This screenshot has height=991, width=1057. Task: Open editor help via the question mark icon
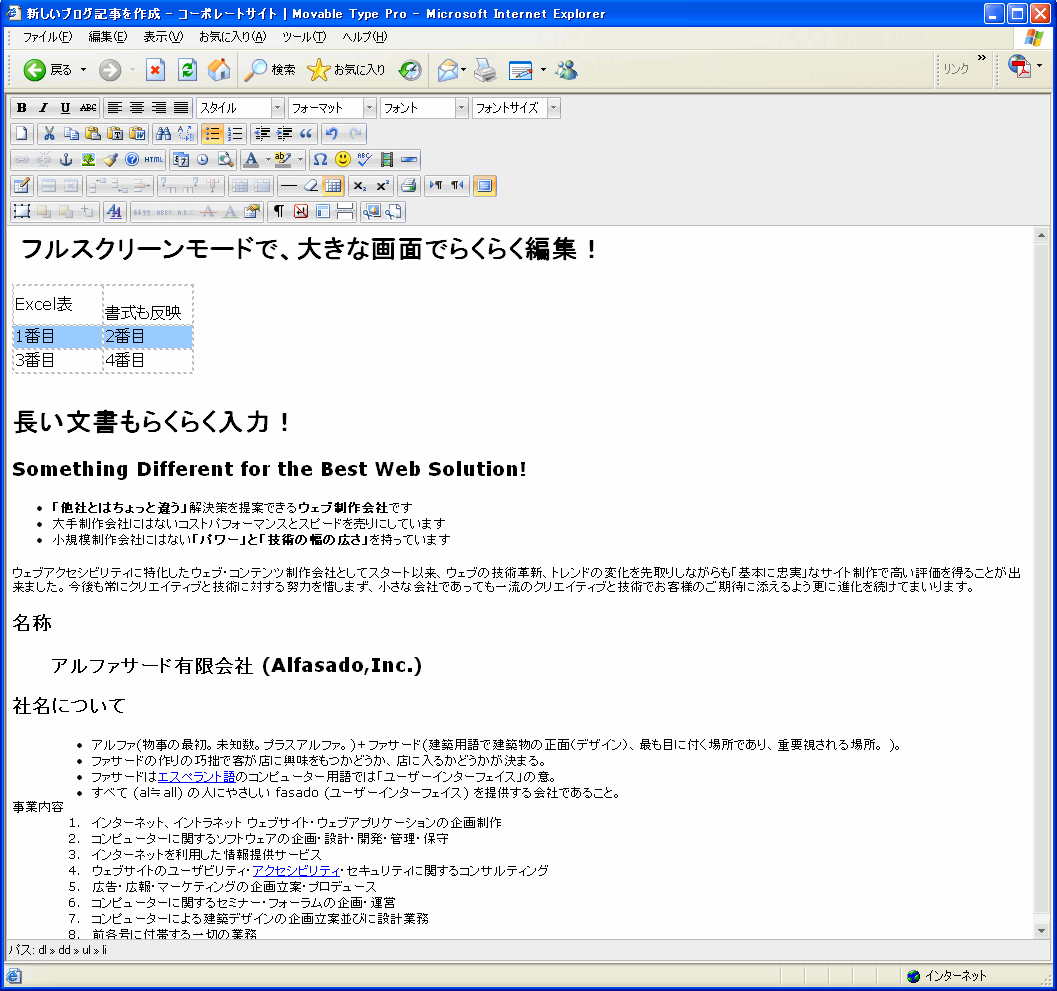coord(132,160)
